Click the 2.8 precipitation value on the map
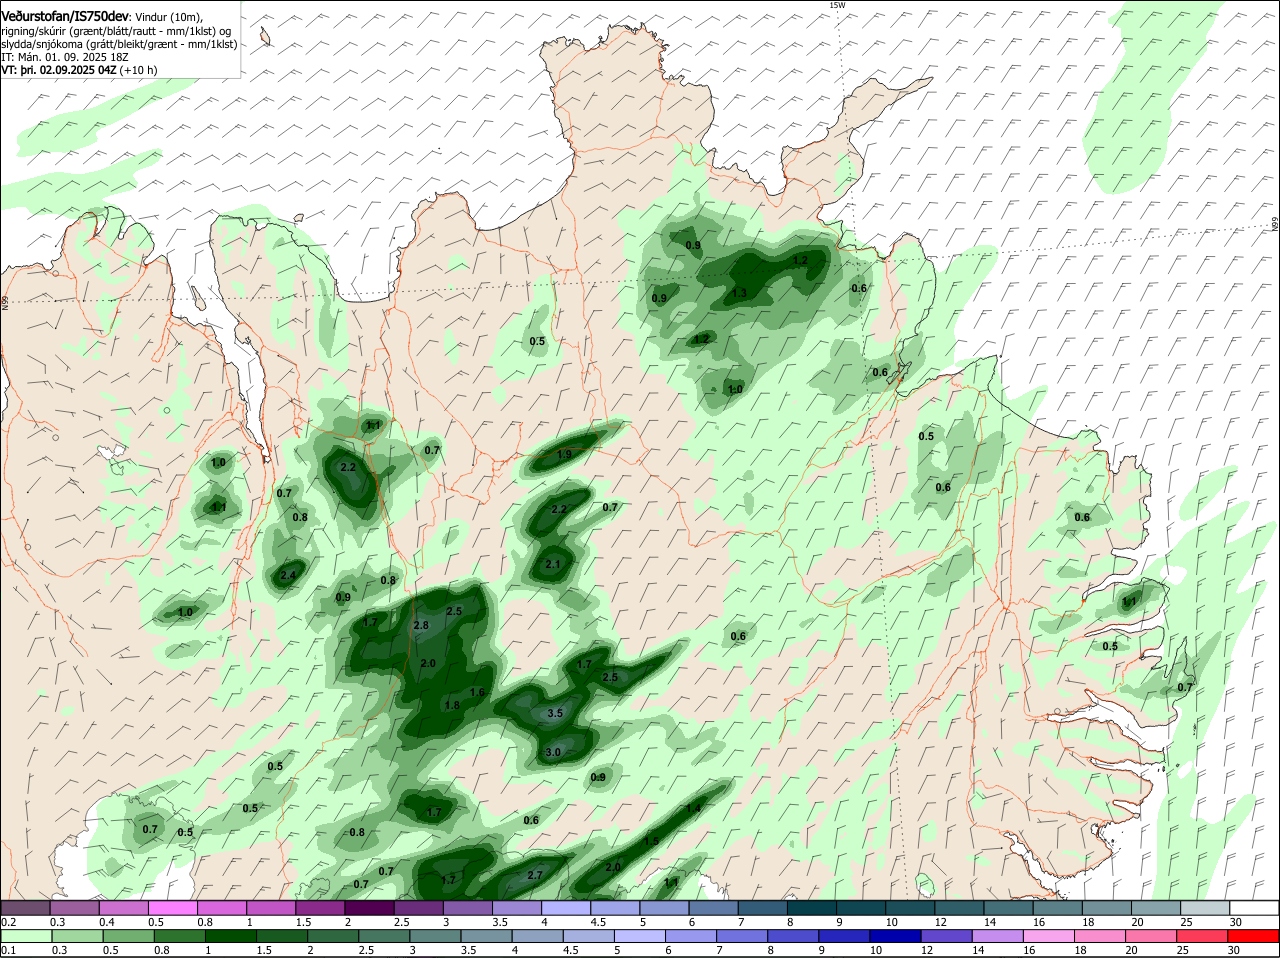Viewport: 1280px width, 958px height. click(421, 625)
